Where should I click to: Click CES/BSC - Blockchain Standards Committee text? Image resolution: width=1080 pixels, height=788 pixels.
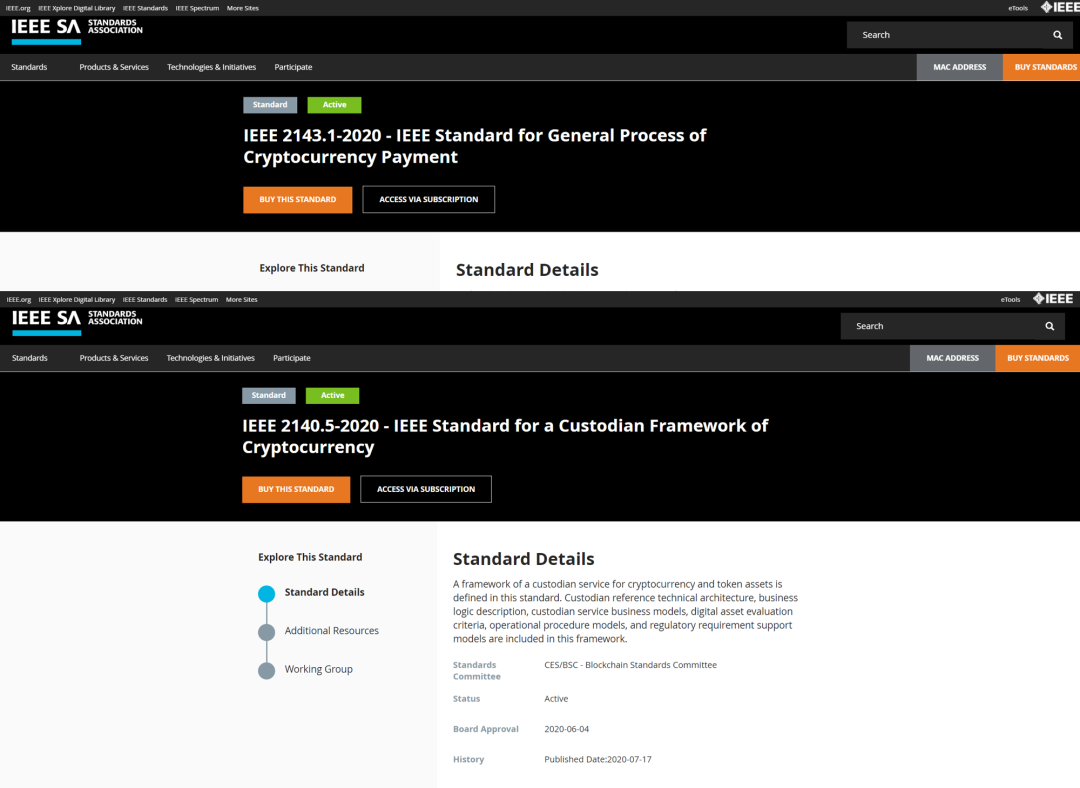(630, 665)
